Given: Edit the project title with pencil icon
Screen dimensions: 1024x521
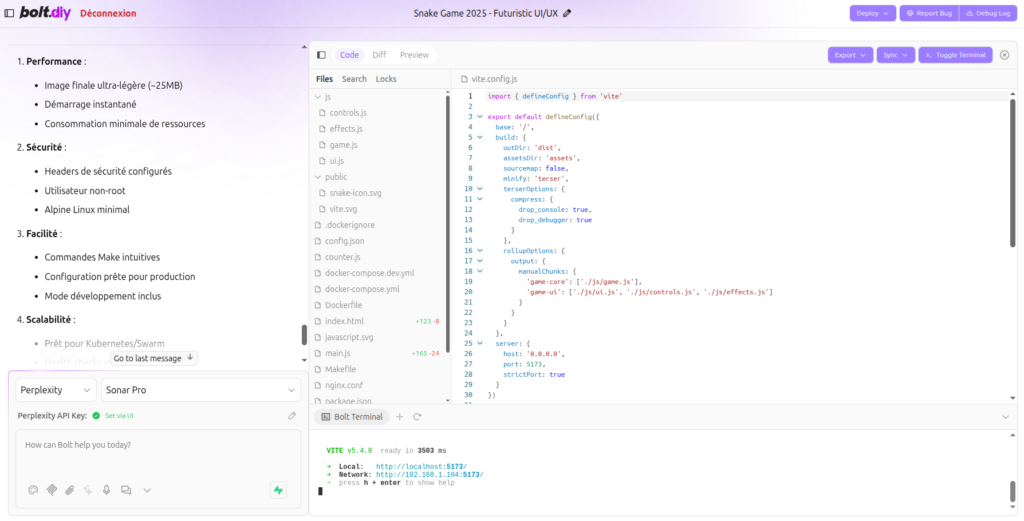Looking at the screenshot, I should [568, 13].
